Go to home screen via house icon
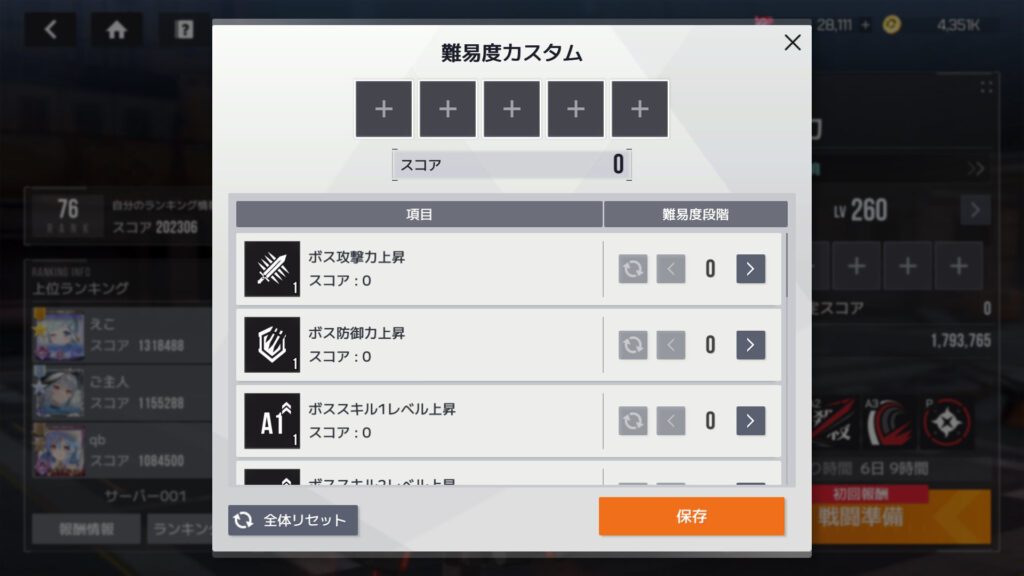 click(x=116, y=29)
